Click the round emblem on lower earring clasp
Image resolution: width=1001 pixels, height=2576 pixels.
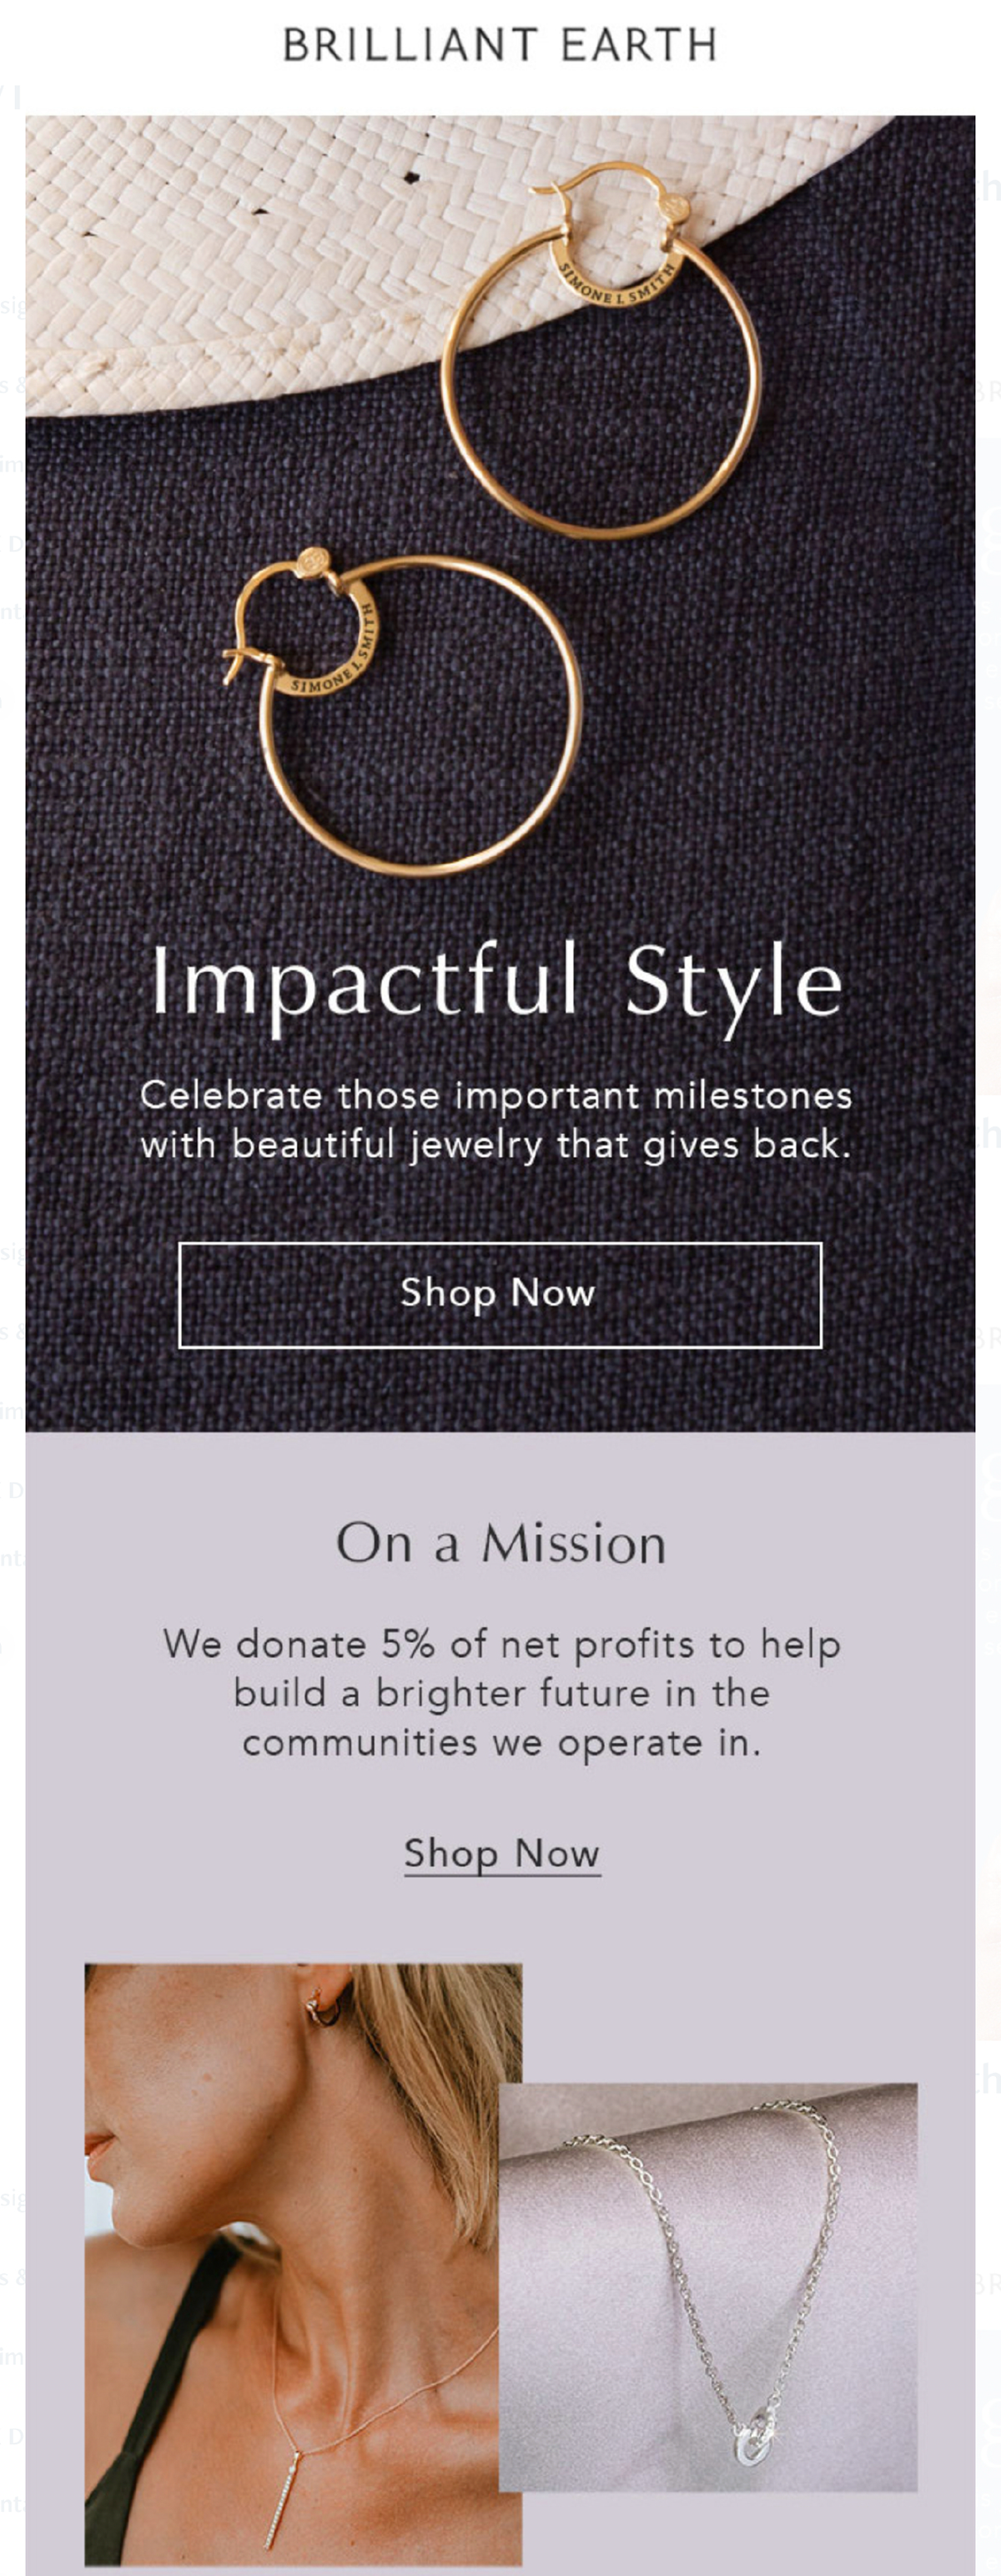pos(313,561)
